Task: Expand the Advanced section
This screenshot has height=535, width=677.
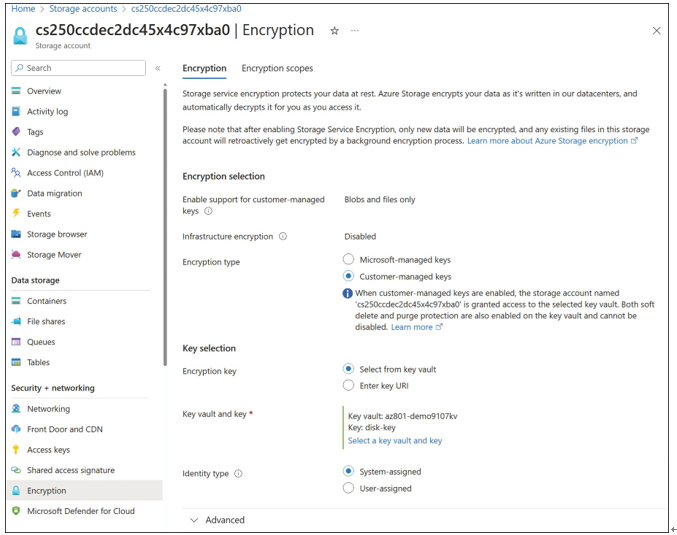Action: (x=218, y=520)
